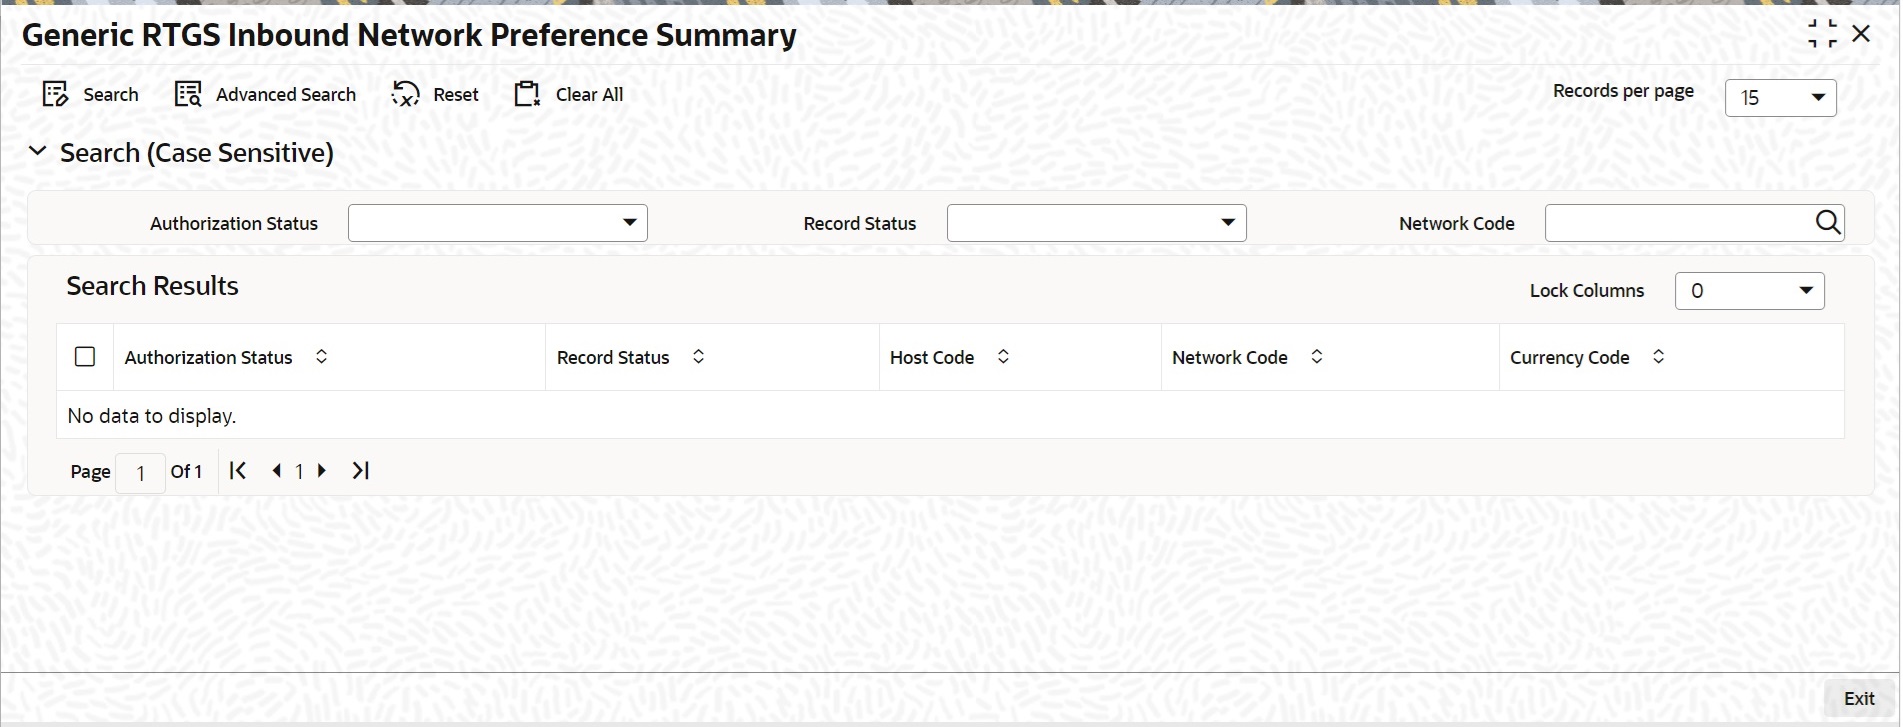Click the Reset icon
1903x727 pixels.
(x=405, y=94)
